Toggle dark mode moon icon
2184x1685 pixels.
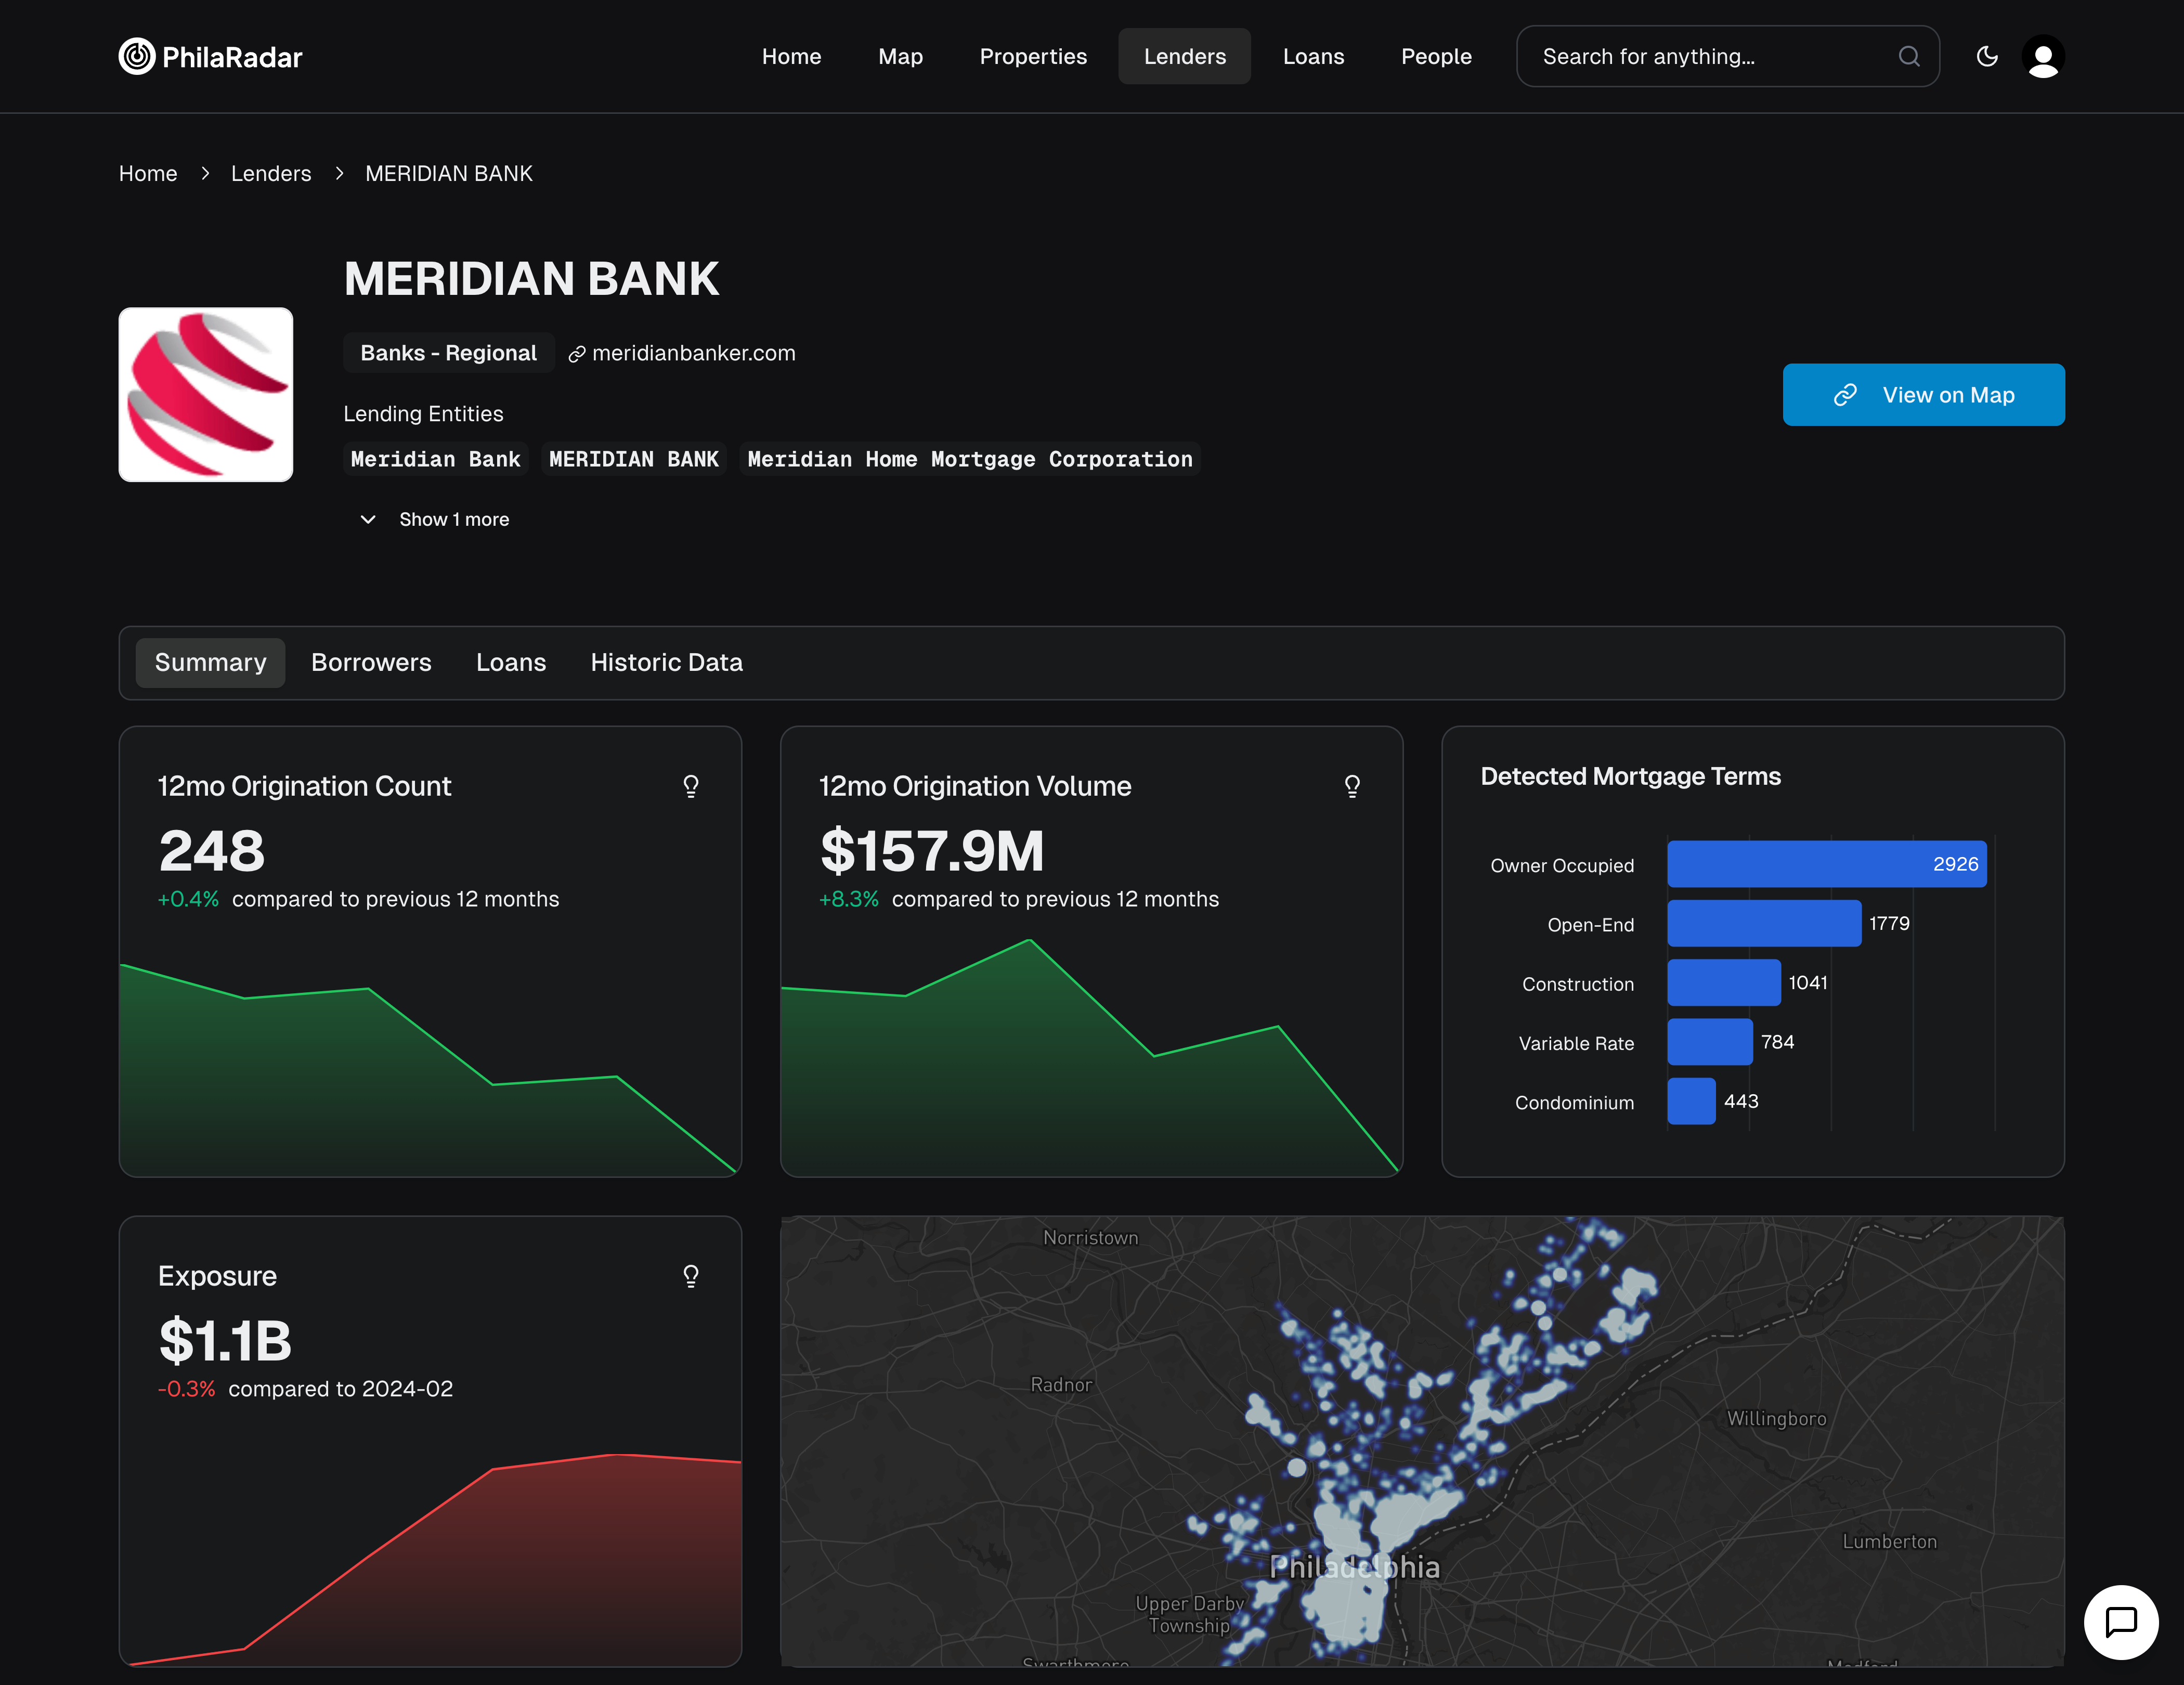(x=1987, y=56)
